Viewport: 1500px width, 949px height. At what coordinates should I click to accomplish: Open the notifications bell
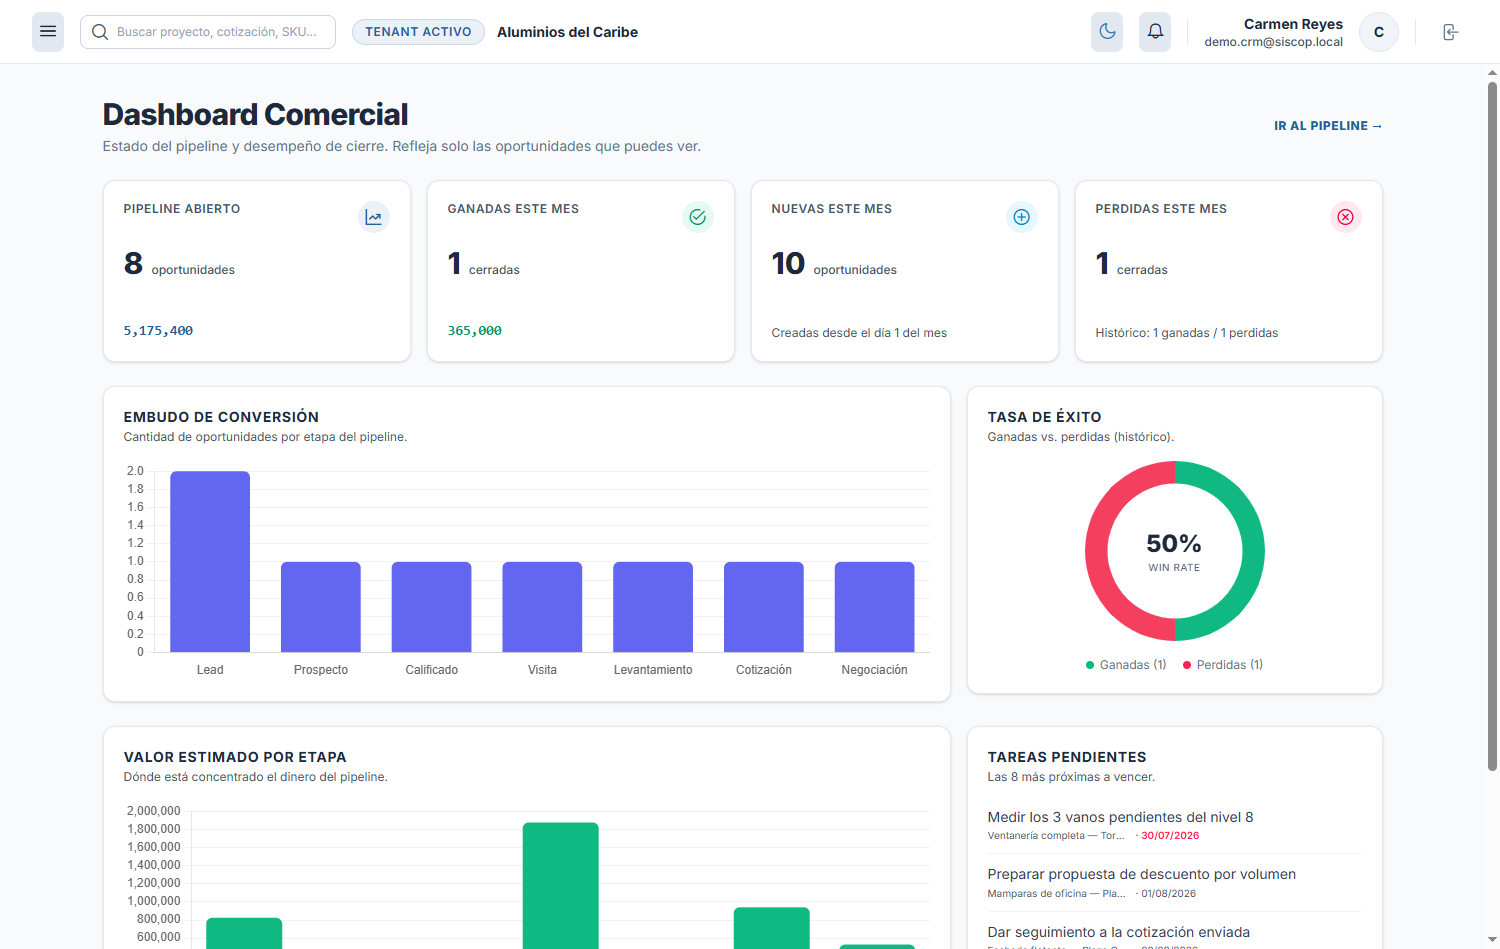[1155, 32]
